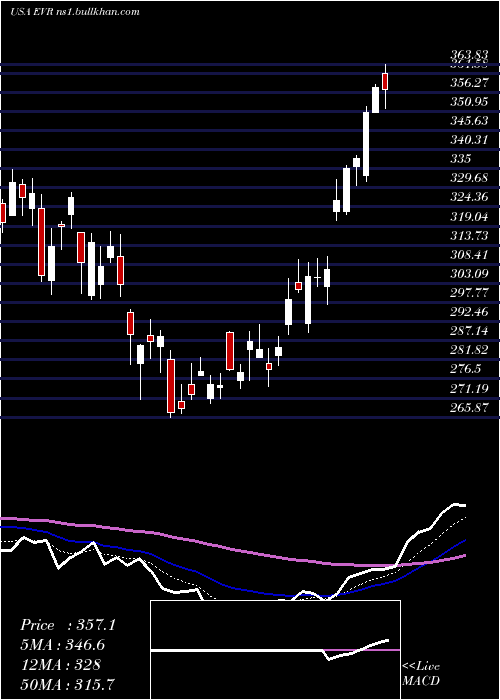Click the '5MA : 346.6' readout
The image size is (500, 700).
click(x=65, y=645)
